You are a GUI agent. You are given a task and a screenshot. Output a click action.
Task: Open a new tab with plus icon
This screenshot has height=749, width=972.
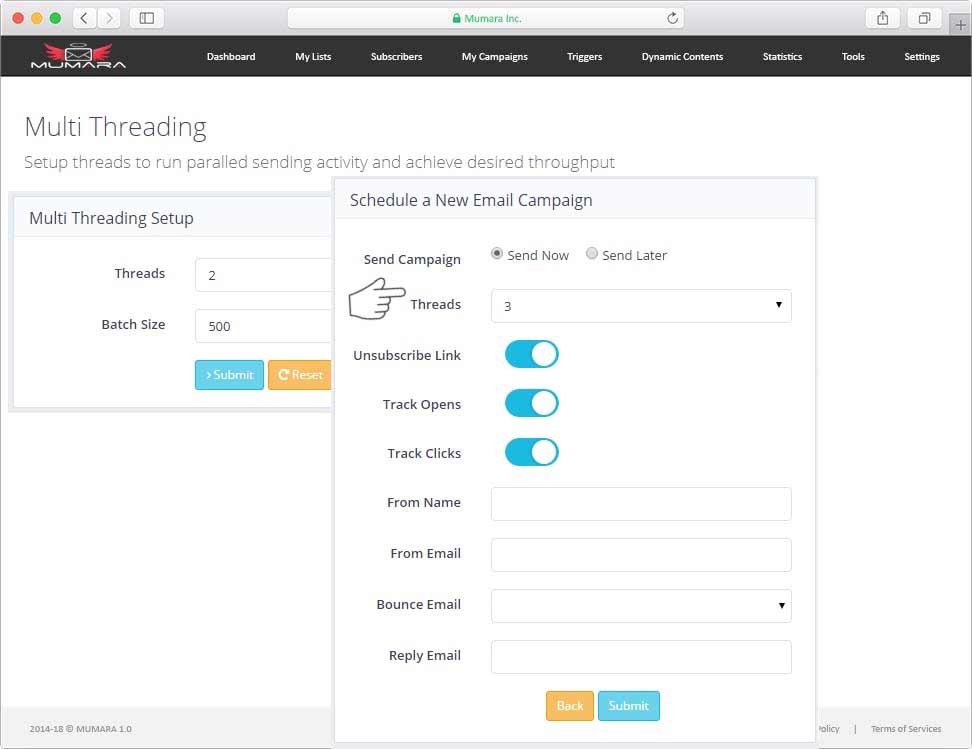(961, 25)
